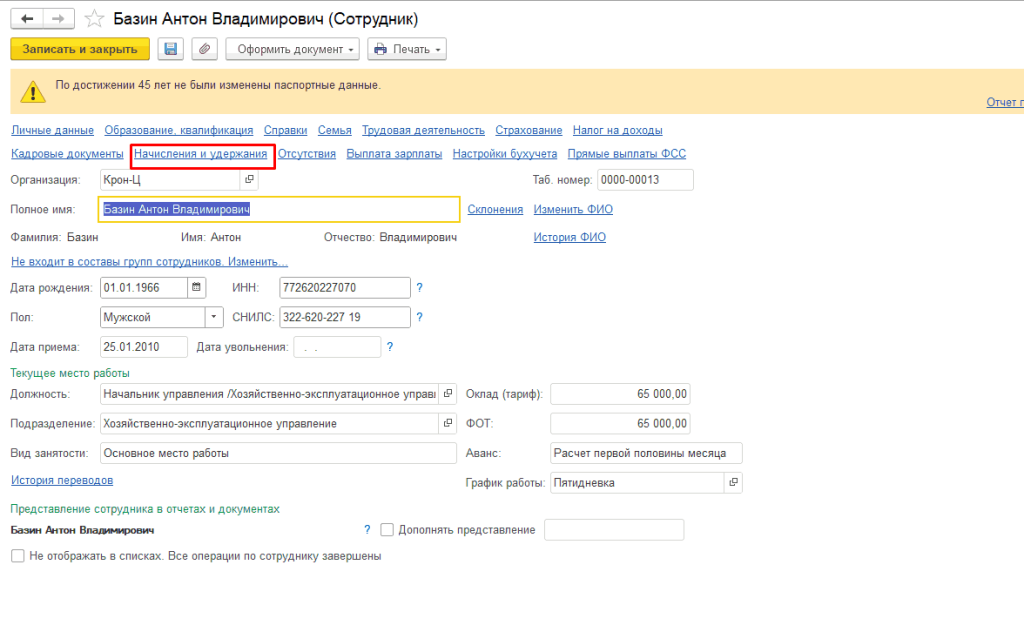
Task: Click help question mark next to INN
Action: [420, 288]
